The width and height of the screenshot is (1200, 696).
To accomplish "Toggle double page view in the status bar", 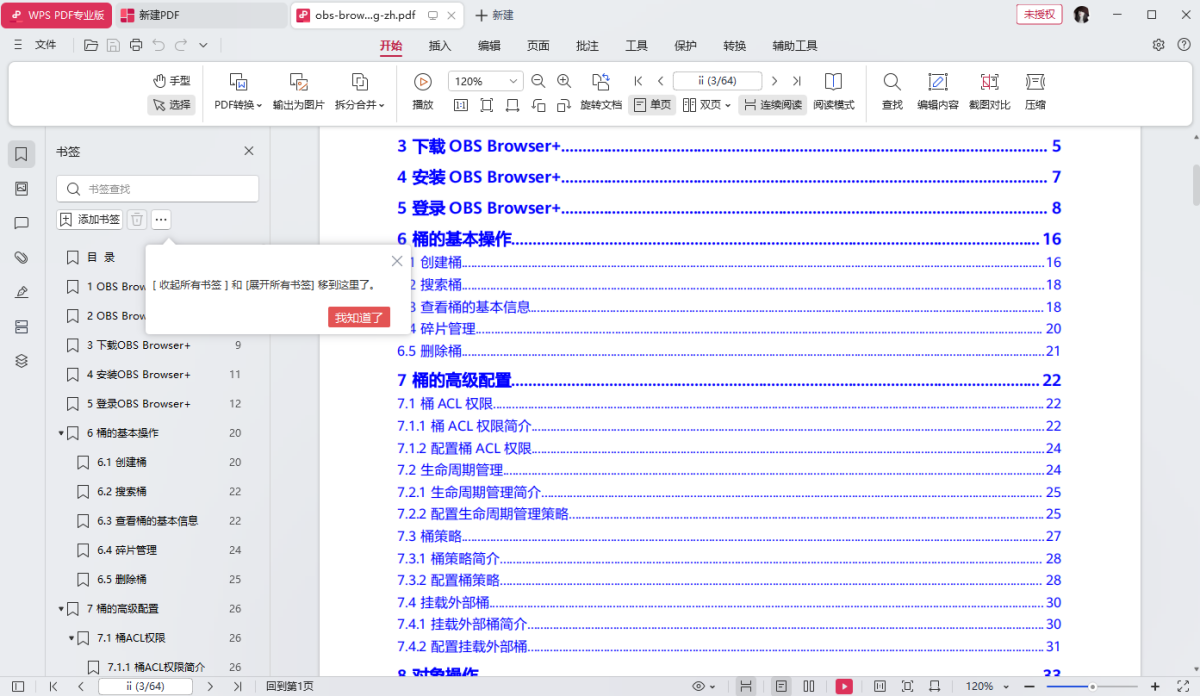I will coord(808,686).
